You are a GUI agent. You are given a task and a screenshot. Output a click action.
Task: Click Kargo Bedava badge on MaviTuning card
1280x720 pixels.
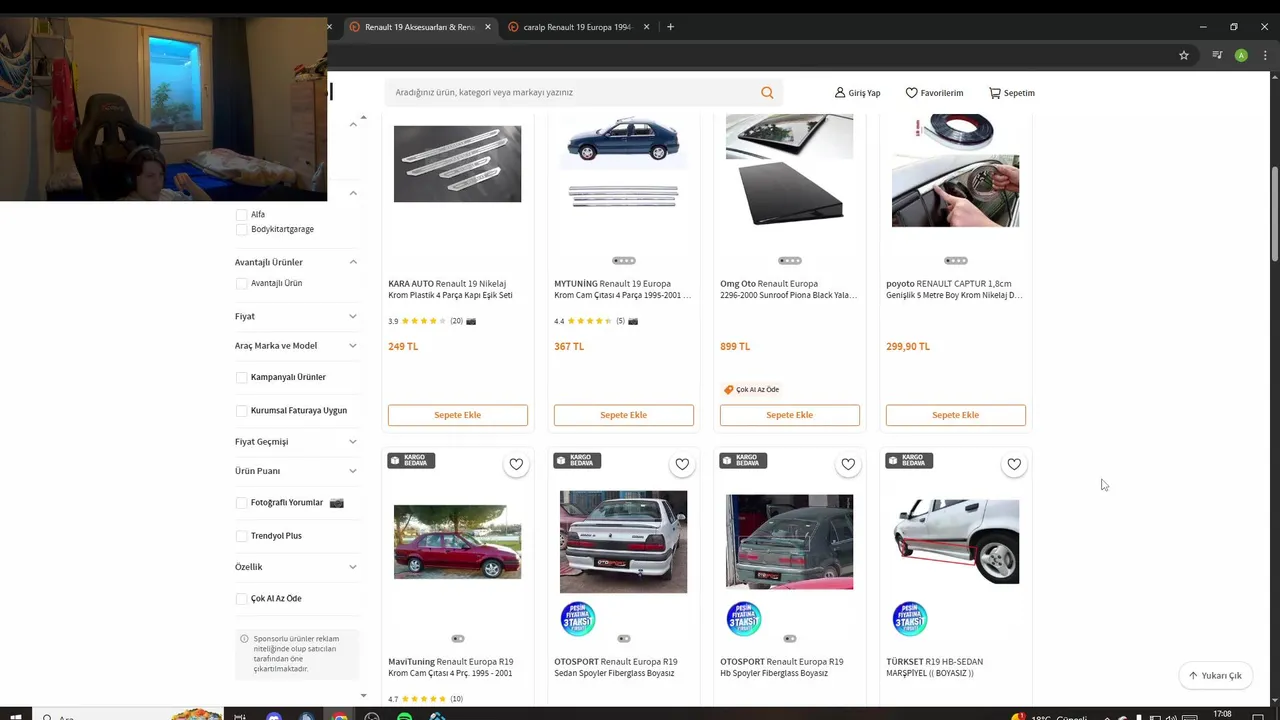click(411, 460)
